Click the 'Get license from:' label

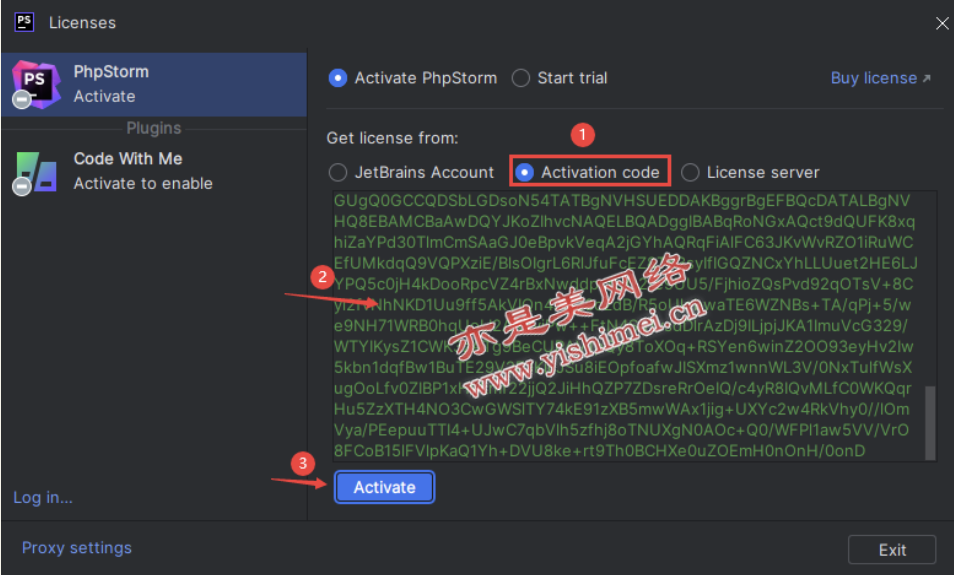392,138
